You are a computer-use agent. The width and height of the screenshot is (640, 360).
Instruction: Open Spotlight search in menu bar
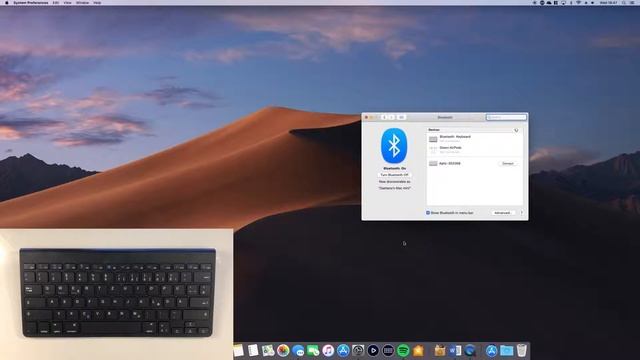(x=624, y=2)
